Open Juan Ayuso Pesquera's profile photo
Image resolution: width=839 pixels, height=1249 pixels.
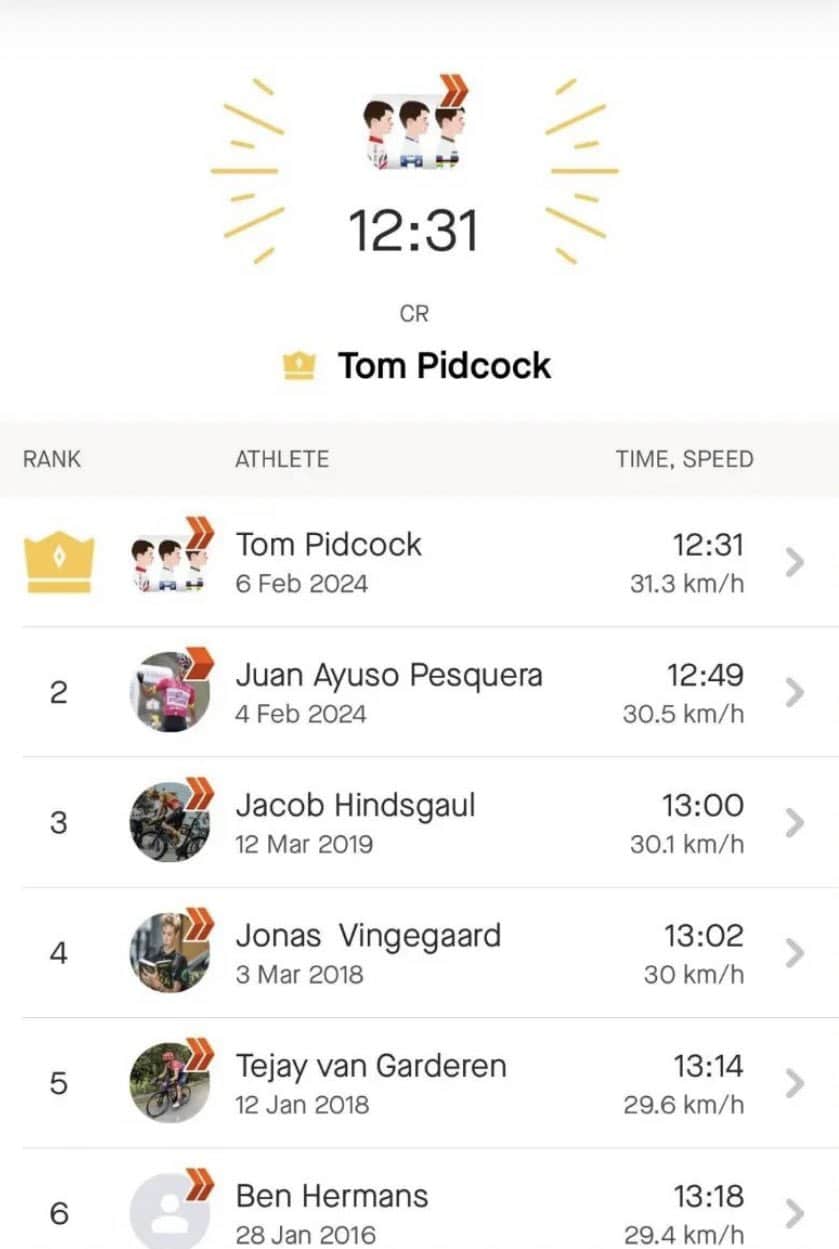click(170, 692)
